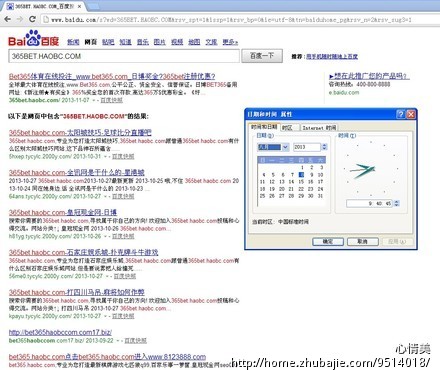Viewport: 440px width, 370px height.
Task: Click the year 2013 spinner arrows
Action: (x=324, y=147)
